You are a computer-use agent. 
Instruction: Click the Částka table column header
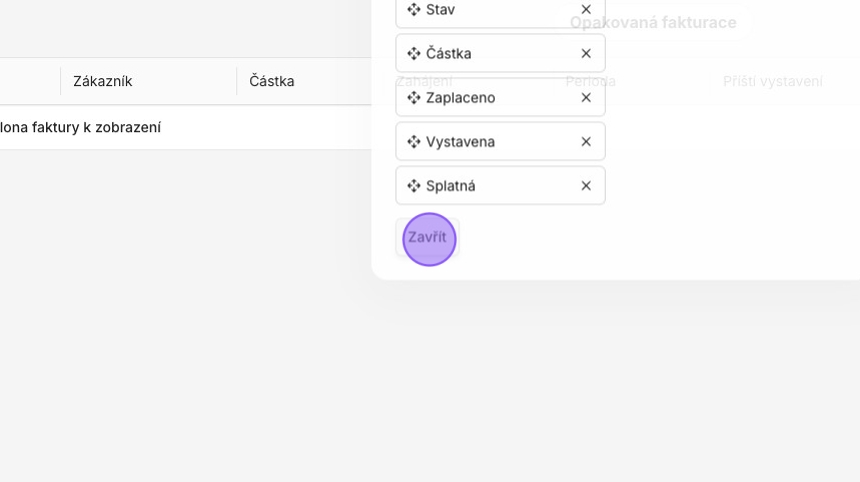(x=271, y=81)
